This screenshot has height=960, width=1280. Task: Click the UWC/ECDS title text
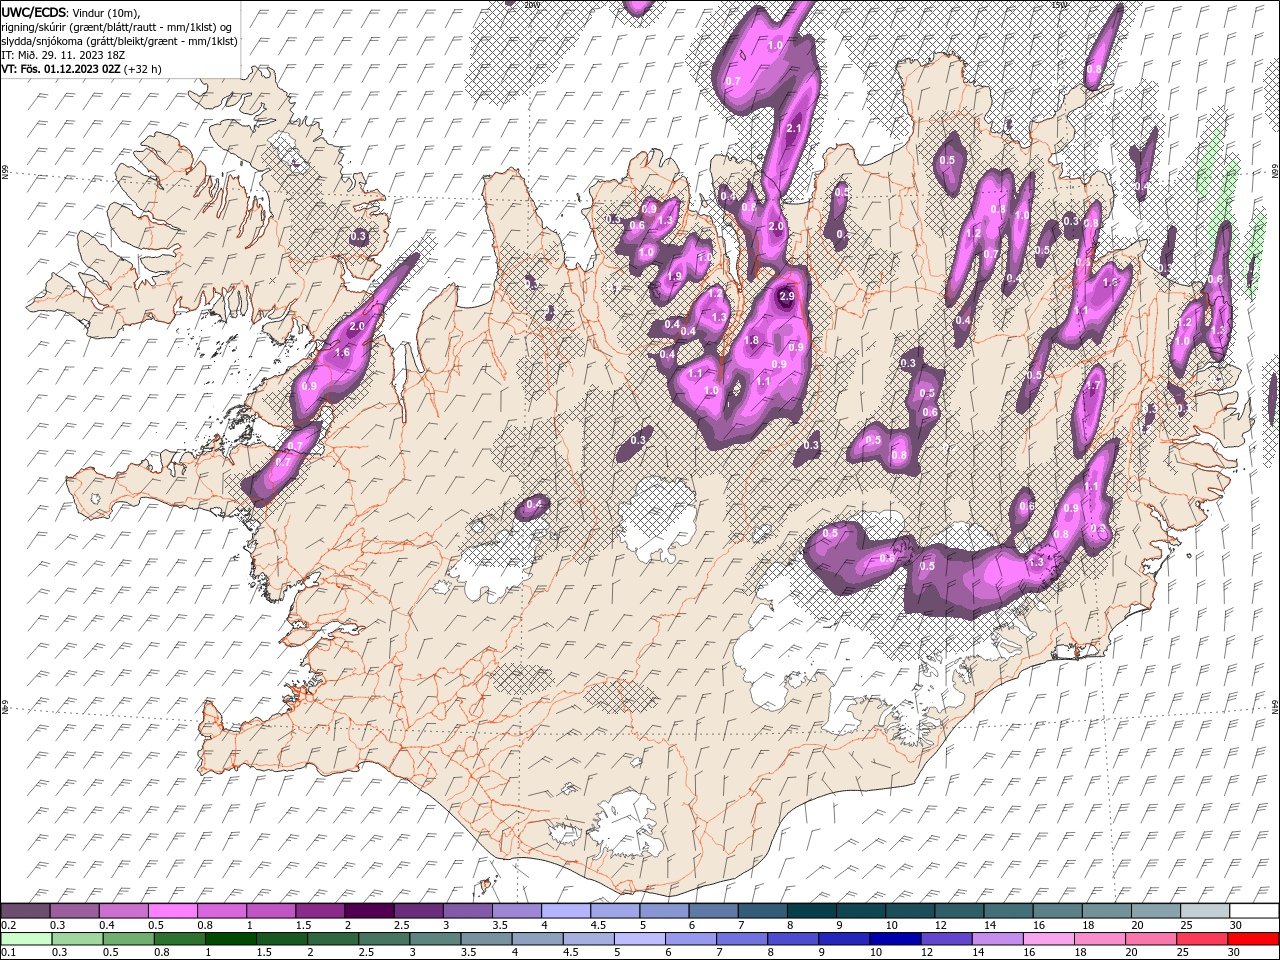coord(34,12)
